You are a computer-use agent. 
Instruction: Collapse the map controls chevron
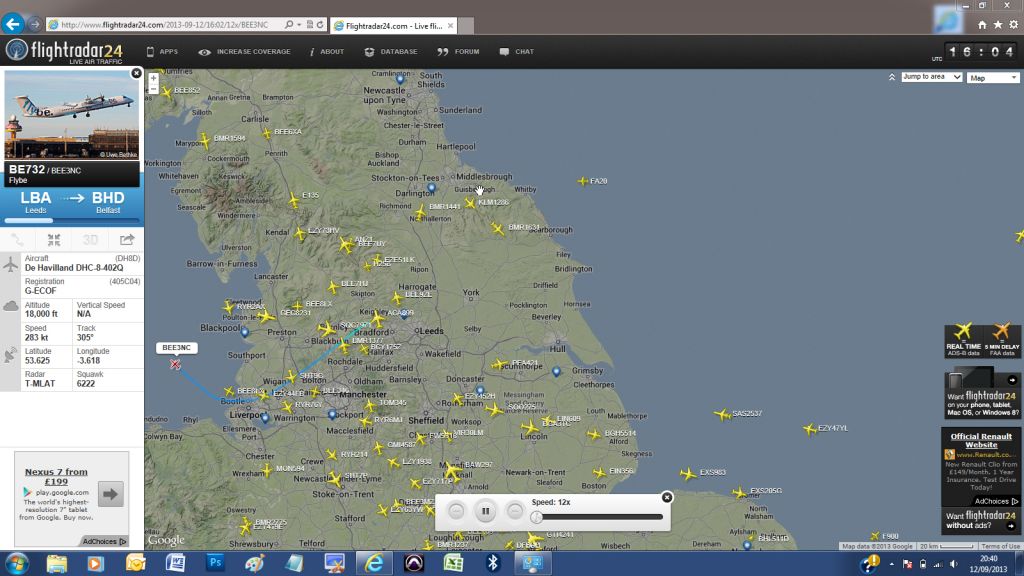click(x=891, y=77)
